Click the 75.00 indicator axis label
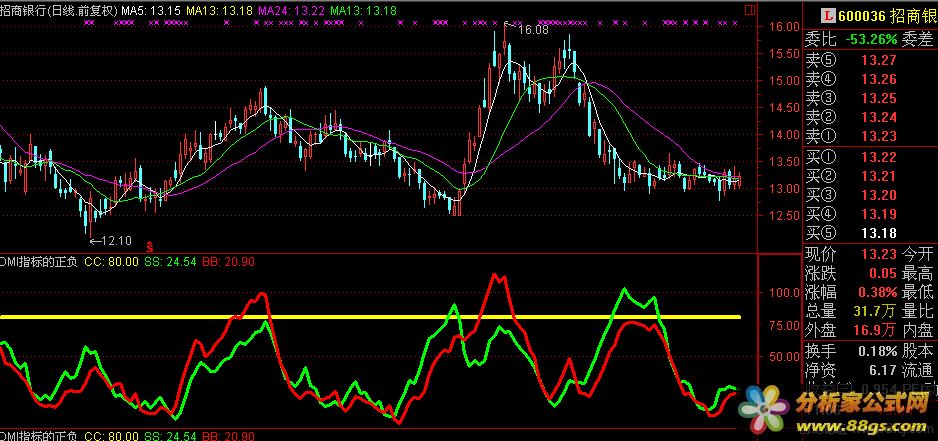The width and height of the screenshot is (938, 441). click(x=783, y=326)
